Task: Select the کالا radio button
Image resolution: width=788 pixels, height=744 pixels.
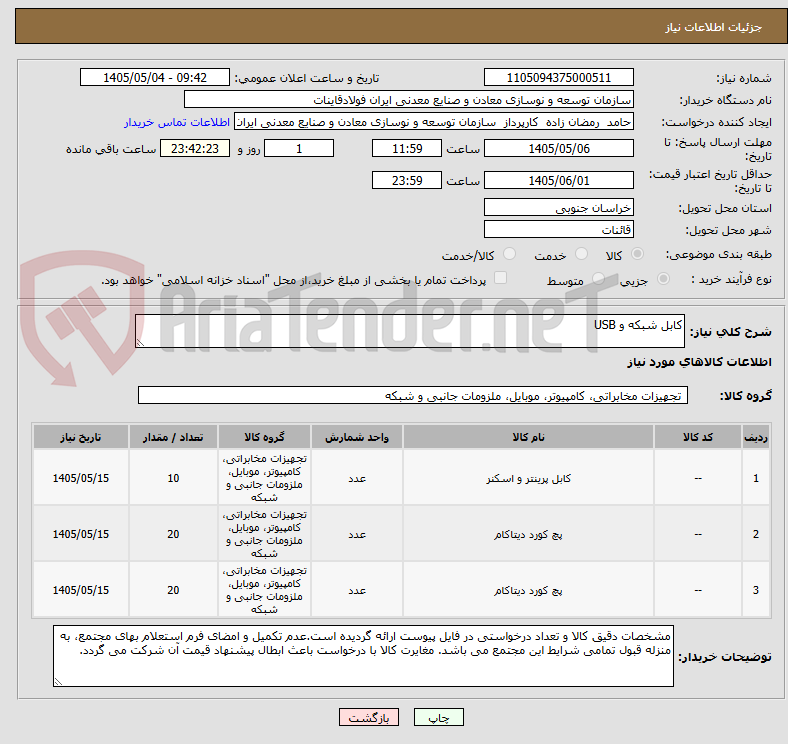Action: point(637,254)
